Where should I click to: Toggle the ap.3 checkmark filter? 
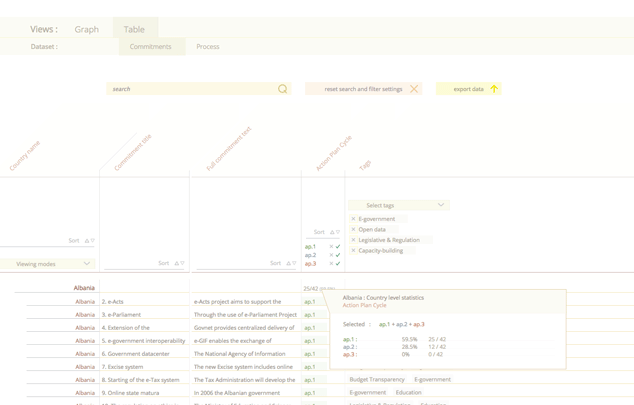coord(338,264)
